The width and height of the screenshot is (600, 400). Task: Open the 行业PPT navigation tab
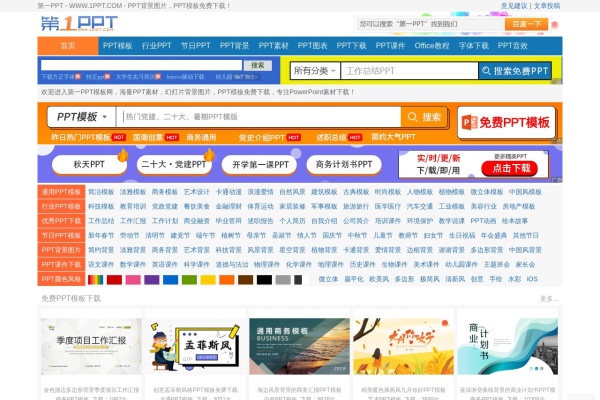click(156, 46)
